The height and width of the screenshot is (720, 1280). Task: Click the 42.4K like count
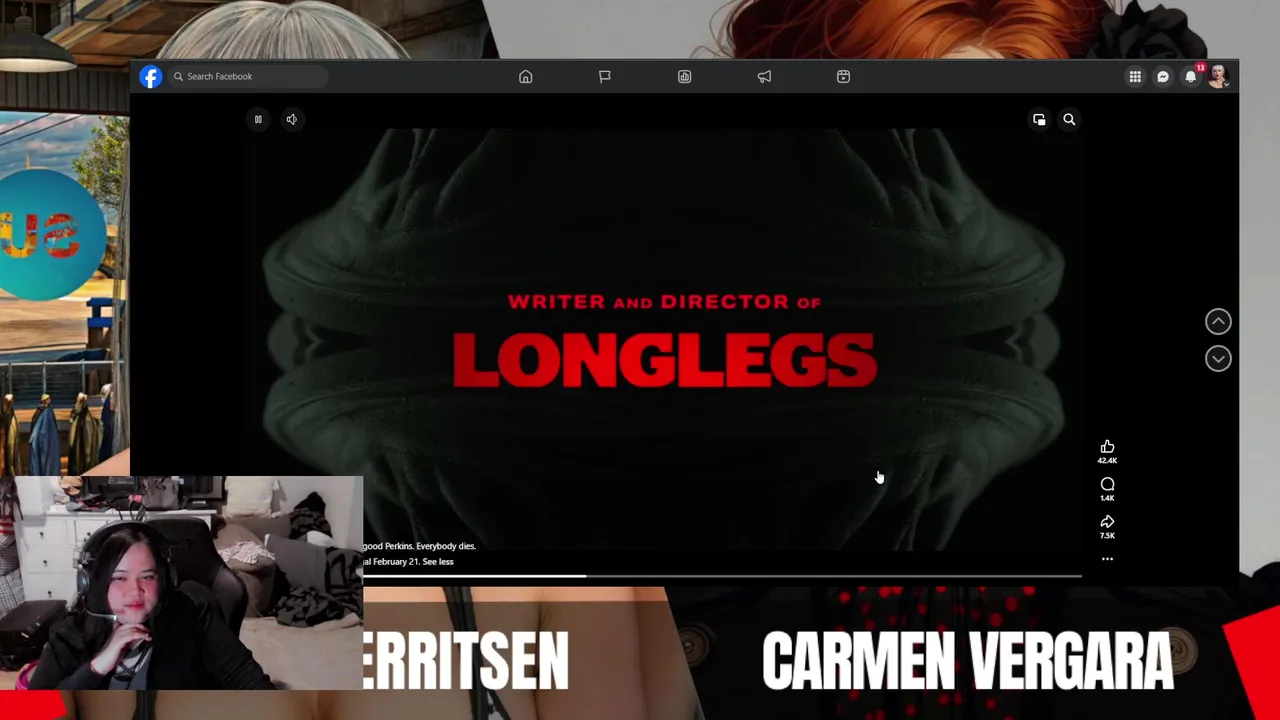click(x=1107, y=460)
